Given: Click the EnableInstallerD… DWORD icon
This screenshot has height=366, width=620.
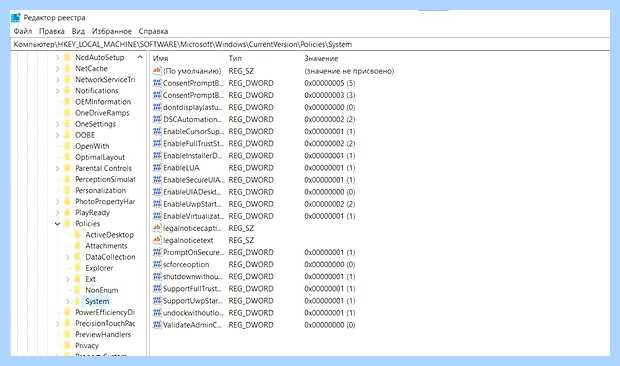Looking at the screenshot, I should [x=157, y=156].
